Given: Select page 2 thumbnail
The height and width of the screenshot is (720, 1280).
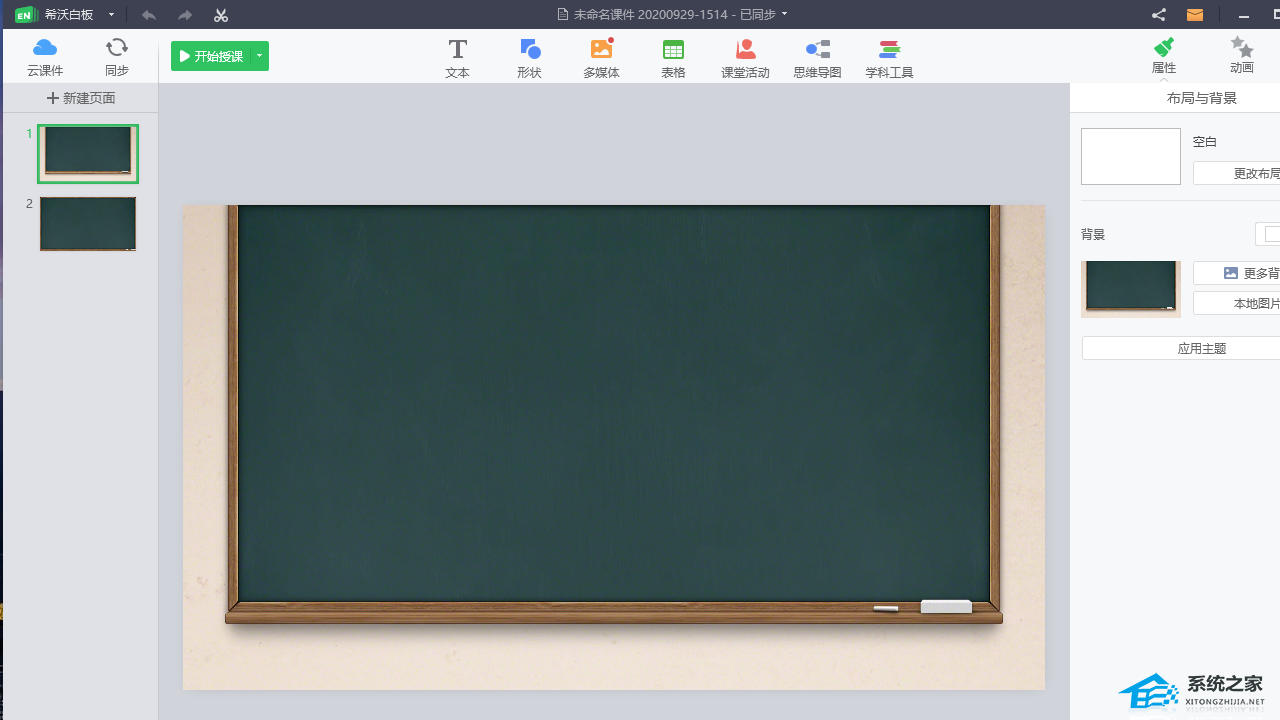Looking at the screenshot, I should (88, 223).
